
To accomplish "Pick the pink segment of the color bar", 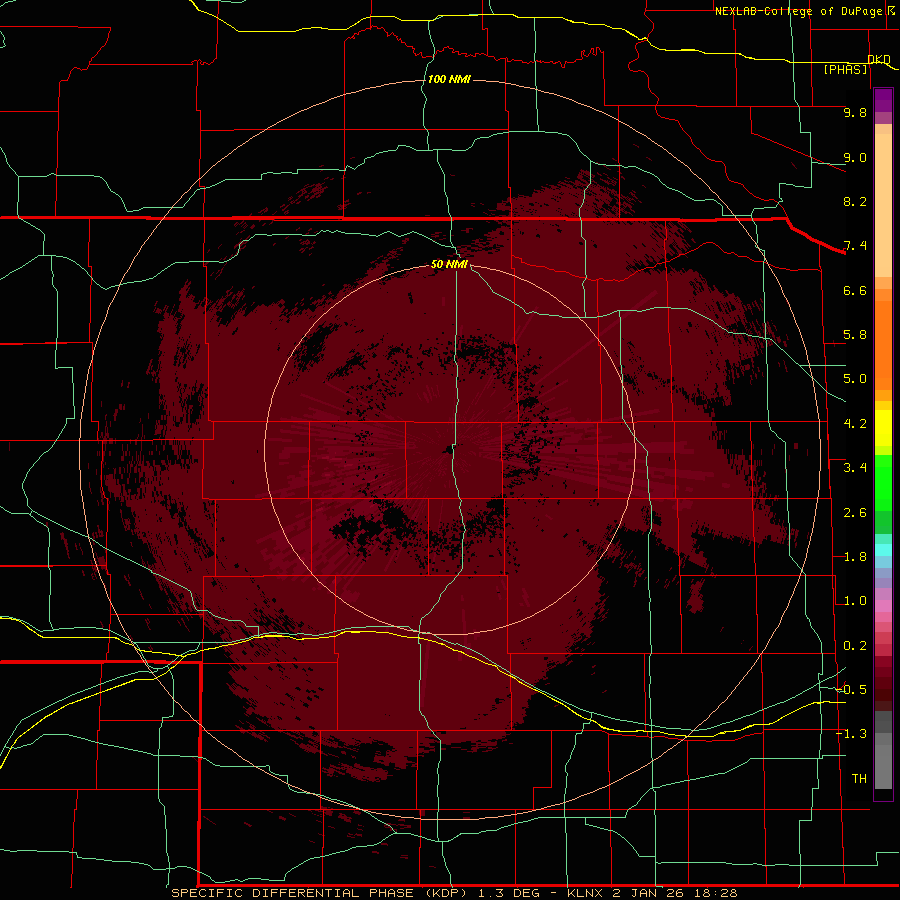I will pyautogui.click(x=883, y=606).
